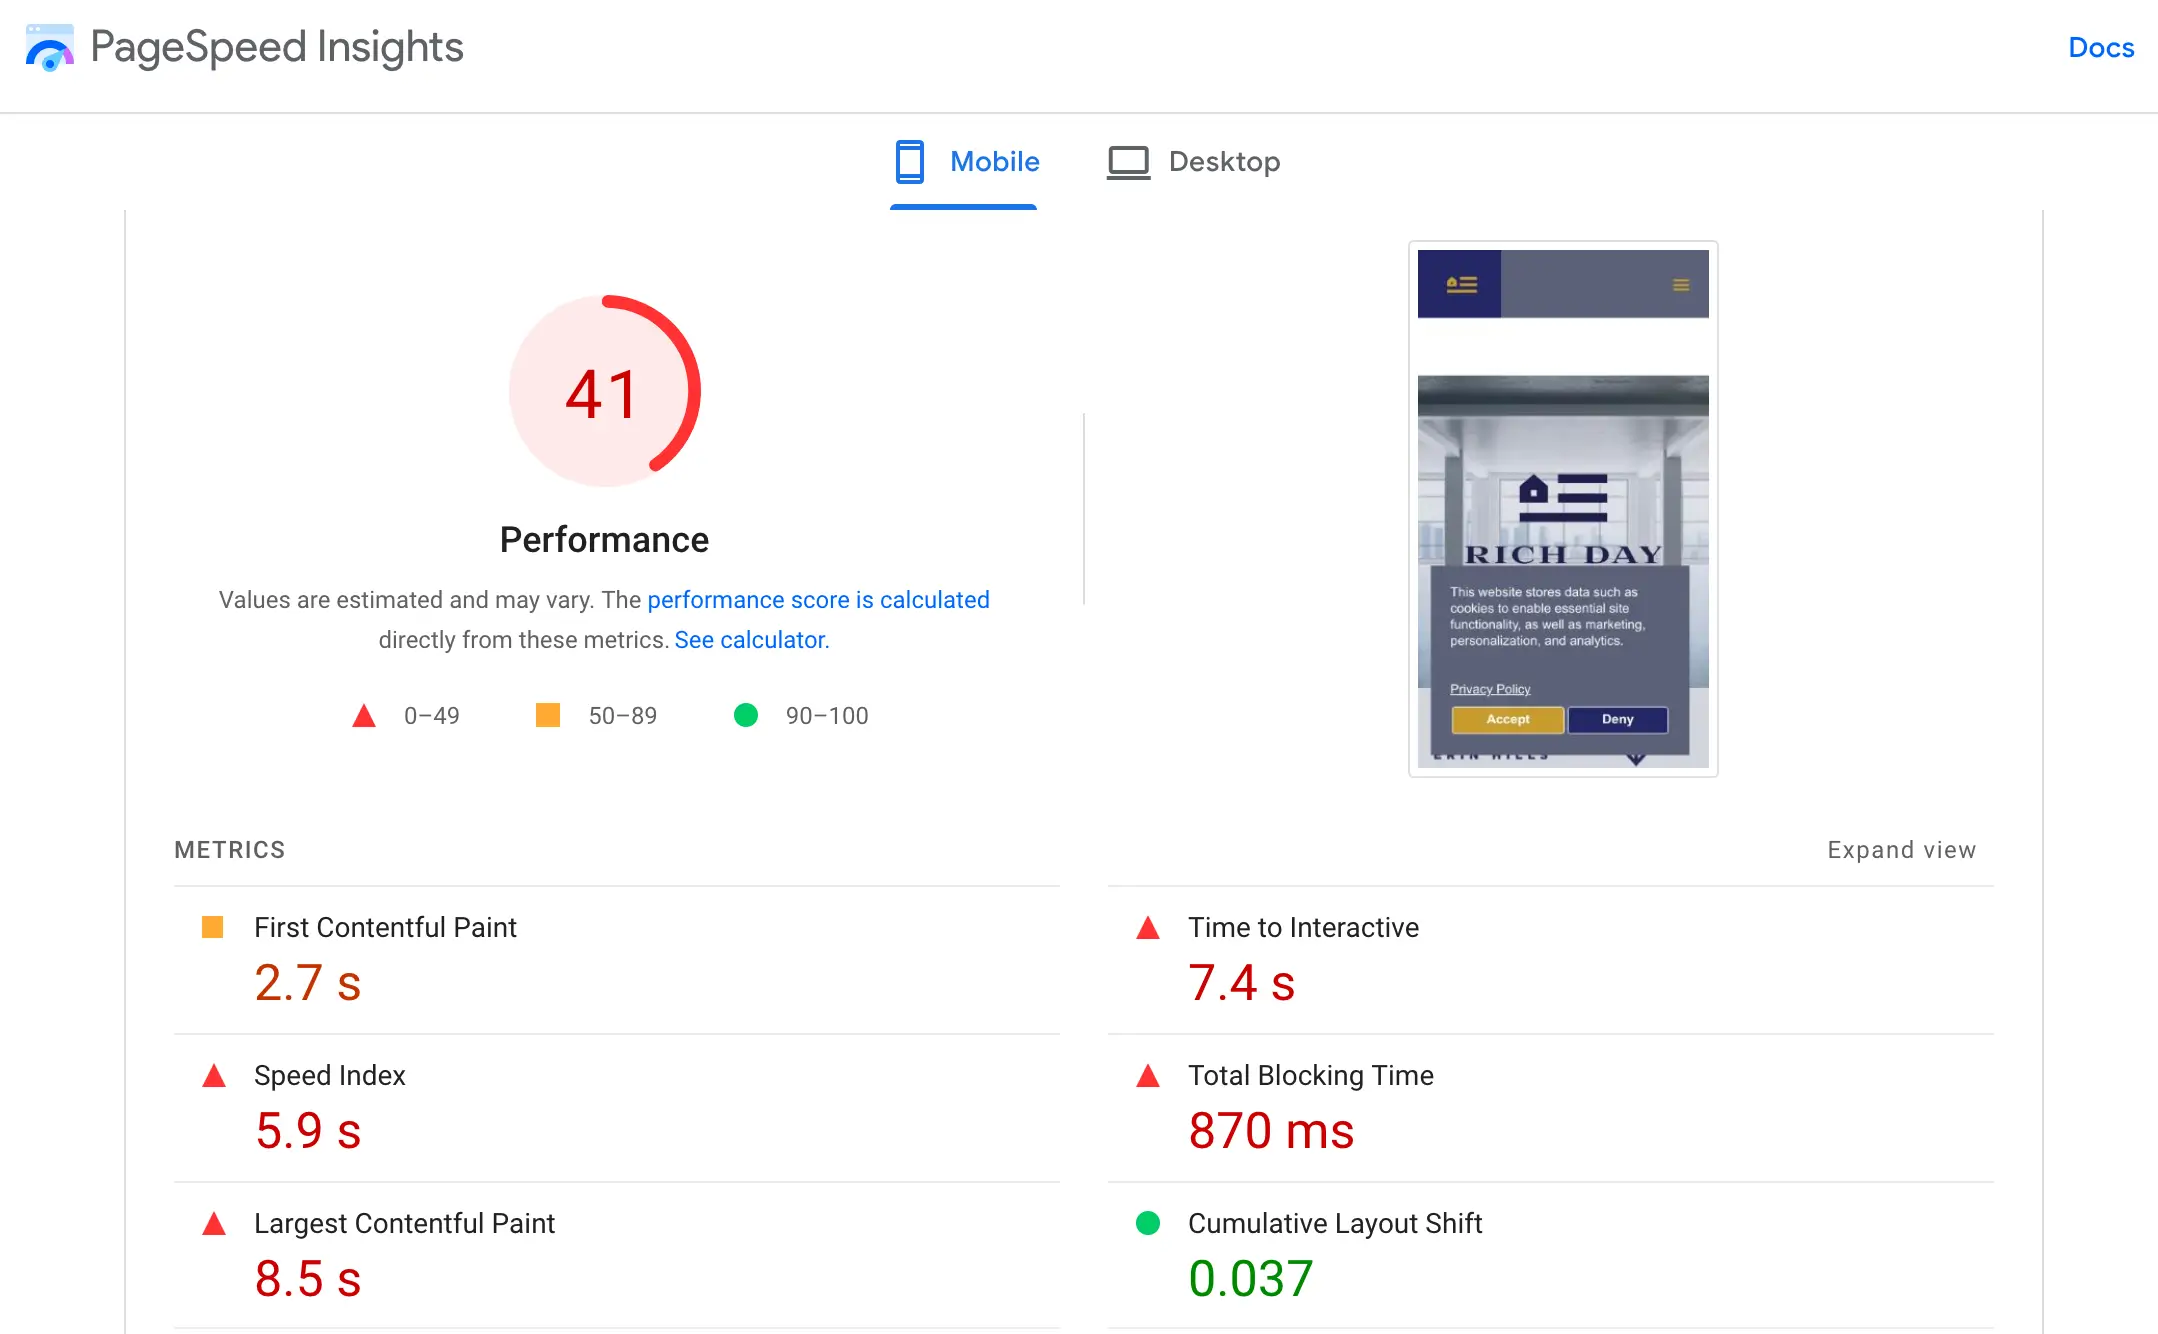Open the 'performance score is calculated' link
The image size is (2158, 1334).
(818, 600)
